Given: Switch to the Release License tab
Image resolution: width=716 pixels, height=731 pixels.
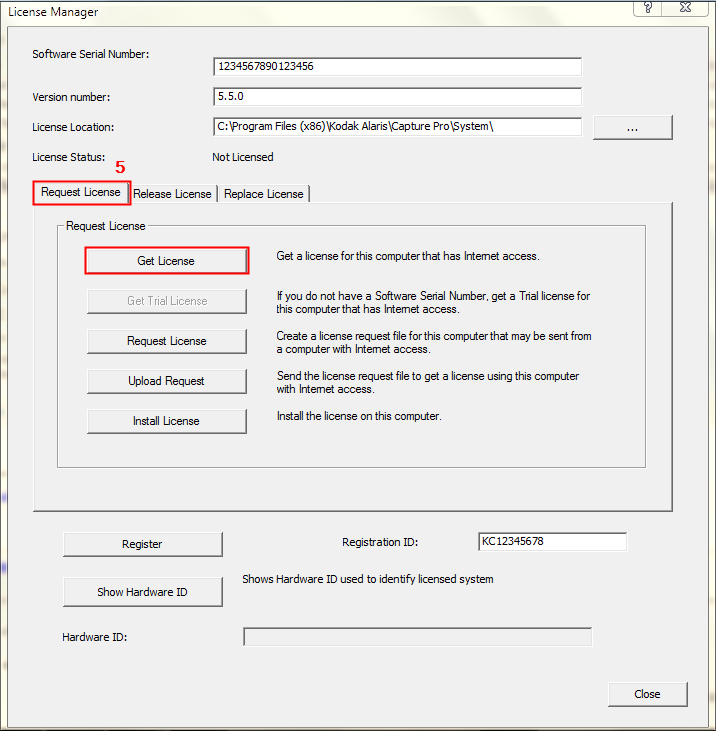Looking at the screenshot, I should pos(173,194).
